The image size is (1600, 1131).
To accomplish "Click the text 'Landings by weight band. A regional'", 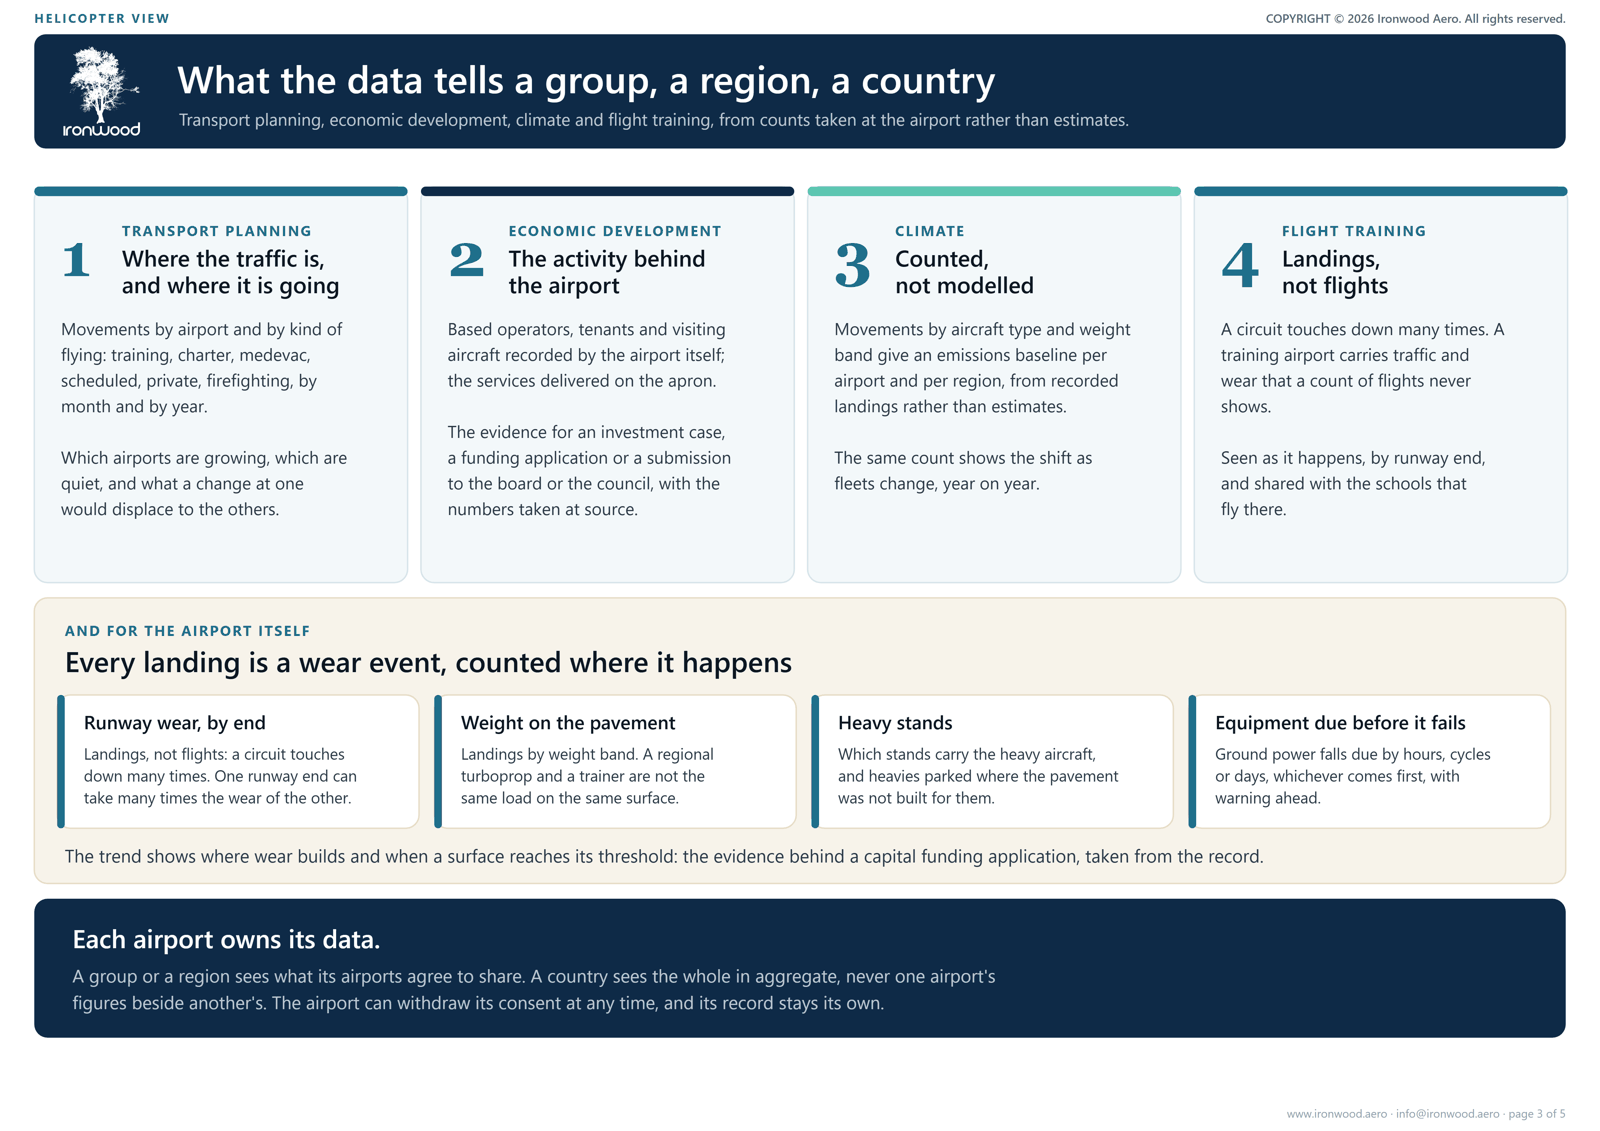I will pyautogui.click(x=587, y=775).
